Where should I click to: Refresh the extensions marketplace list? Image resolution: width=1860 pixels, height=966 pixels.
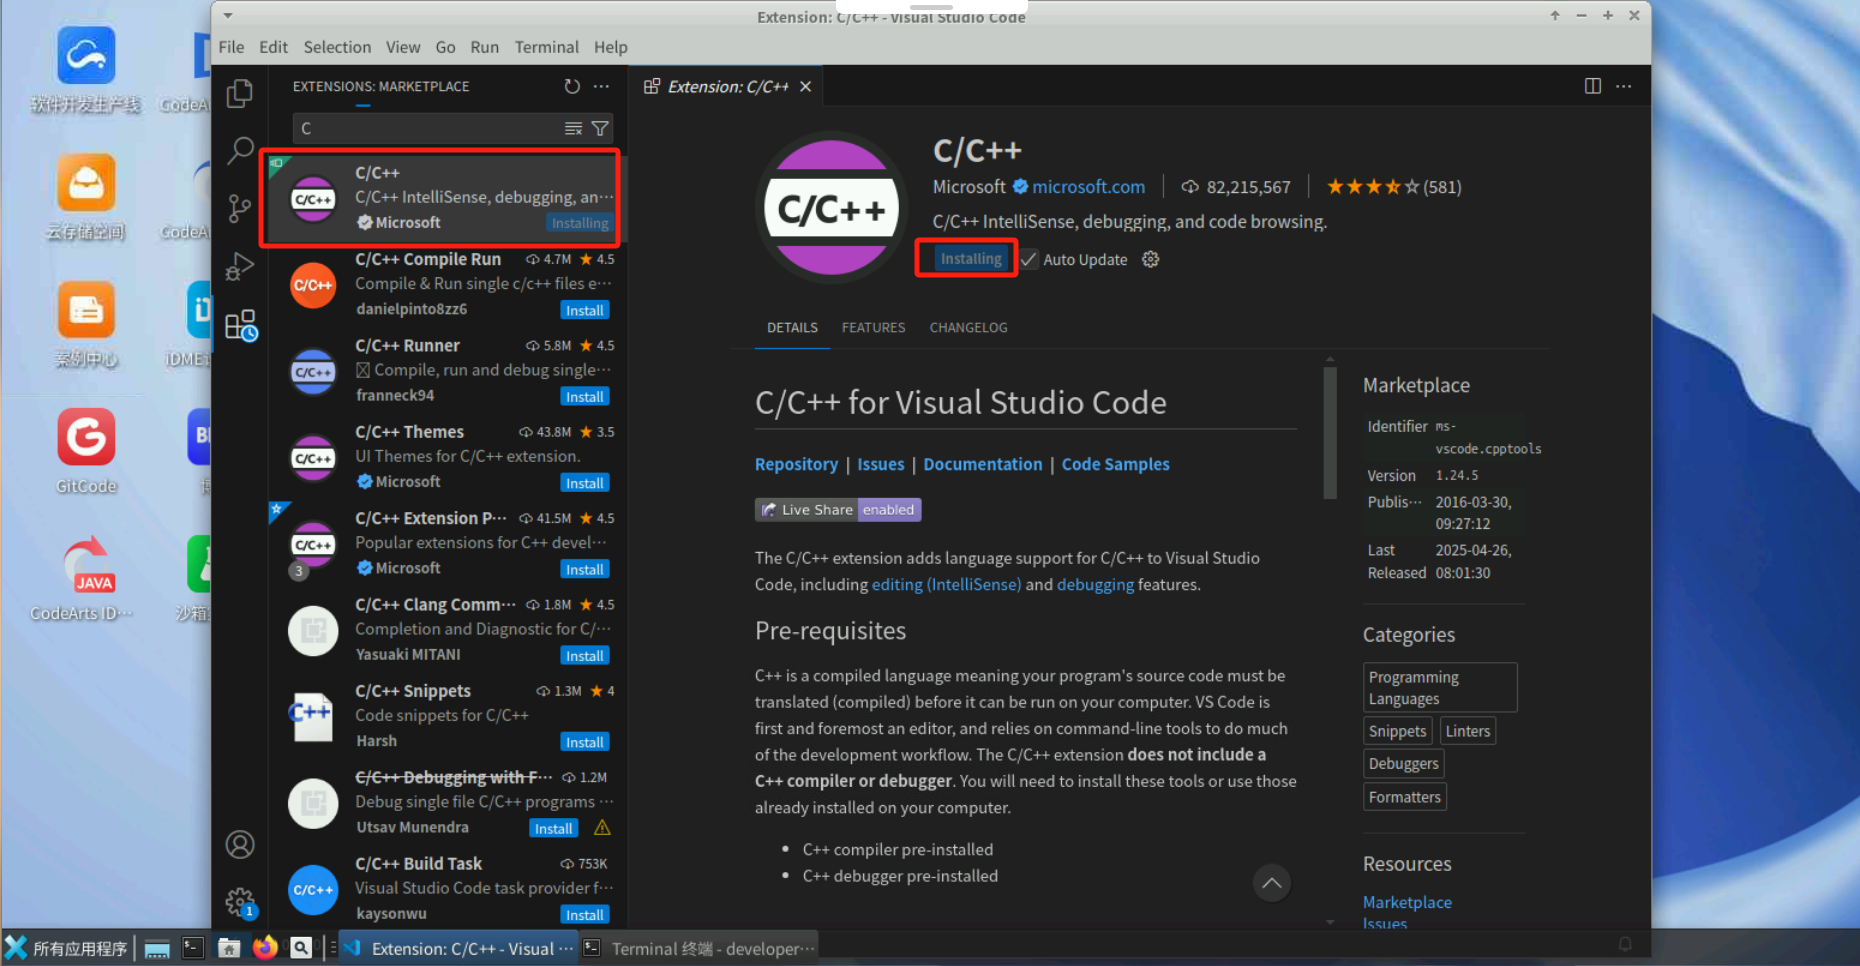(572, 86)
